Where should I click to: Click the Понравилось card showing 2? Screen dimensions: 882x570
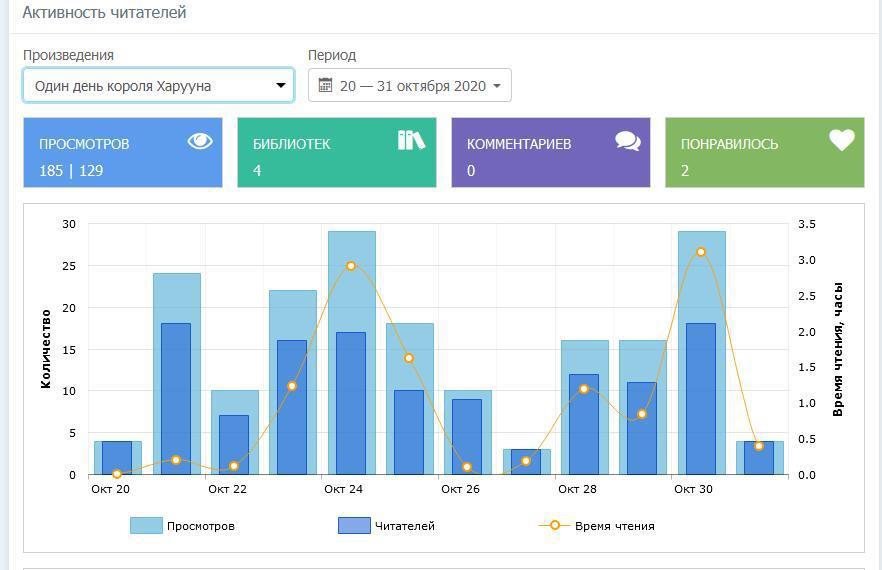(764, 153)
